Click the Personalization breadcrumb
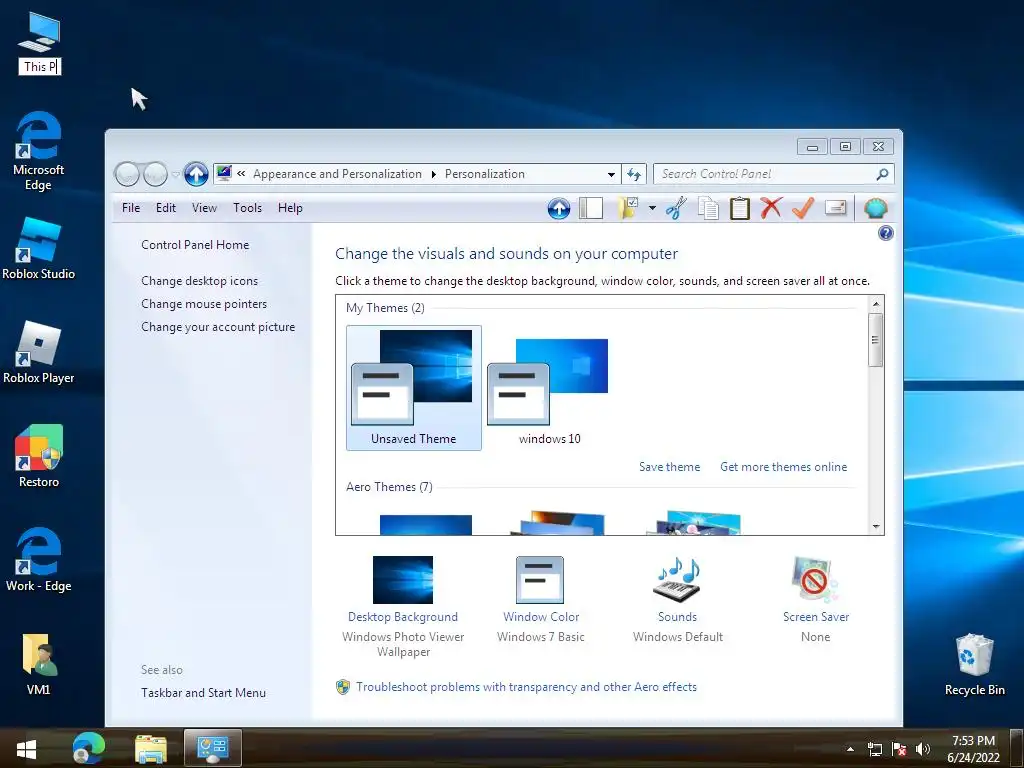1024x768 pixels. click(x=485, y=174)
